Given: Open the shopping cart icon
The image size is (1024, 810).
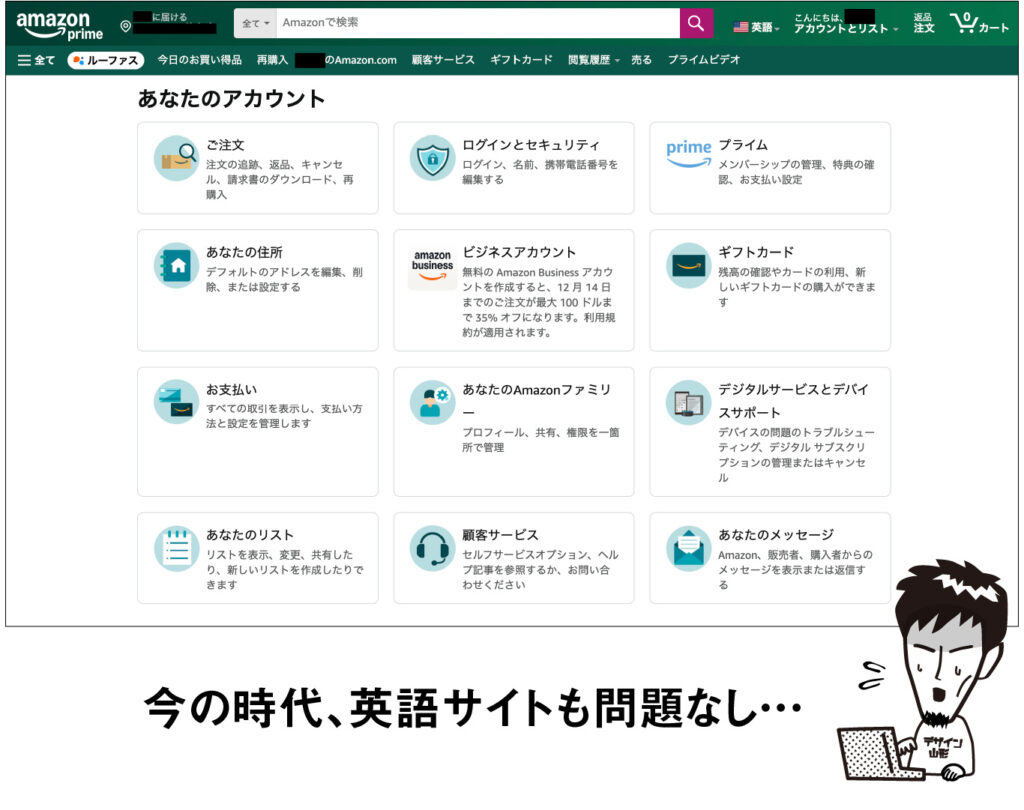Looking at the screenshot, I should [x=979, y=23].
